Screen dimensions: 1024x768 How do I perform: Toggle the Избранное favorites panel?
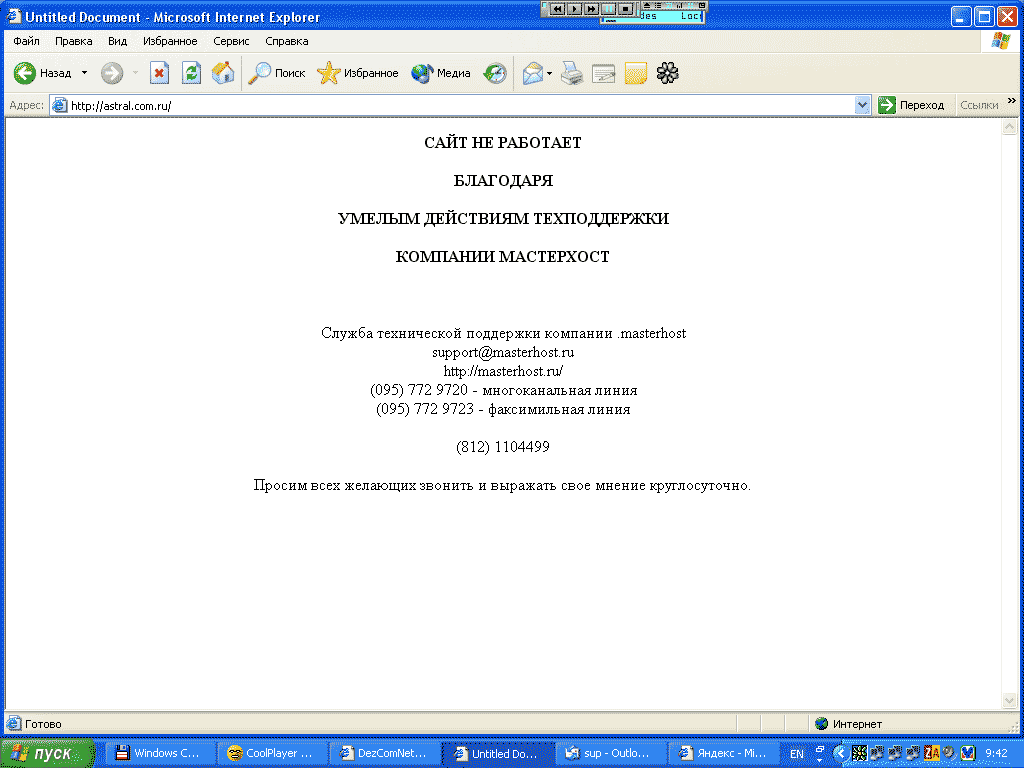point(358,73)
